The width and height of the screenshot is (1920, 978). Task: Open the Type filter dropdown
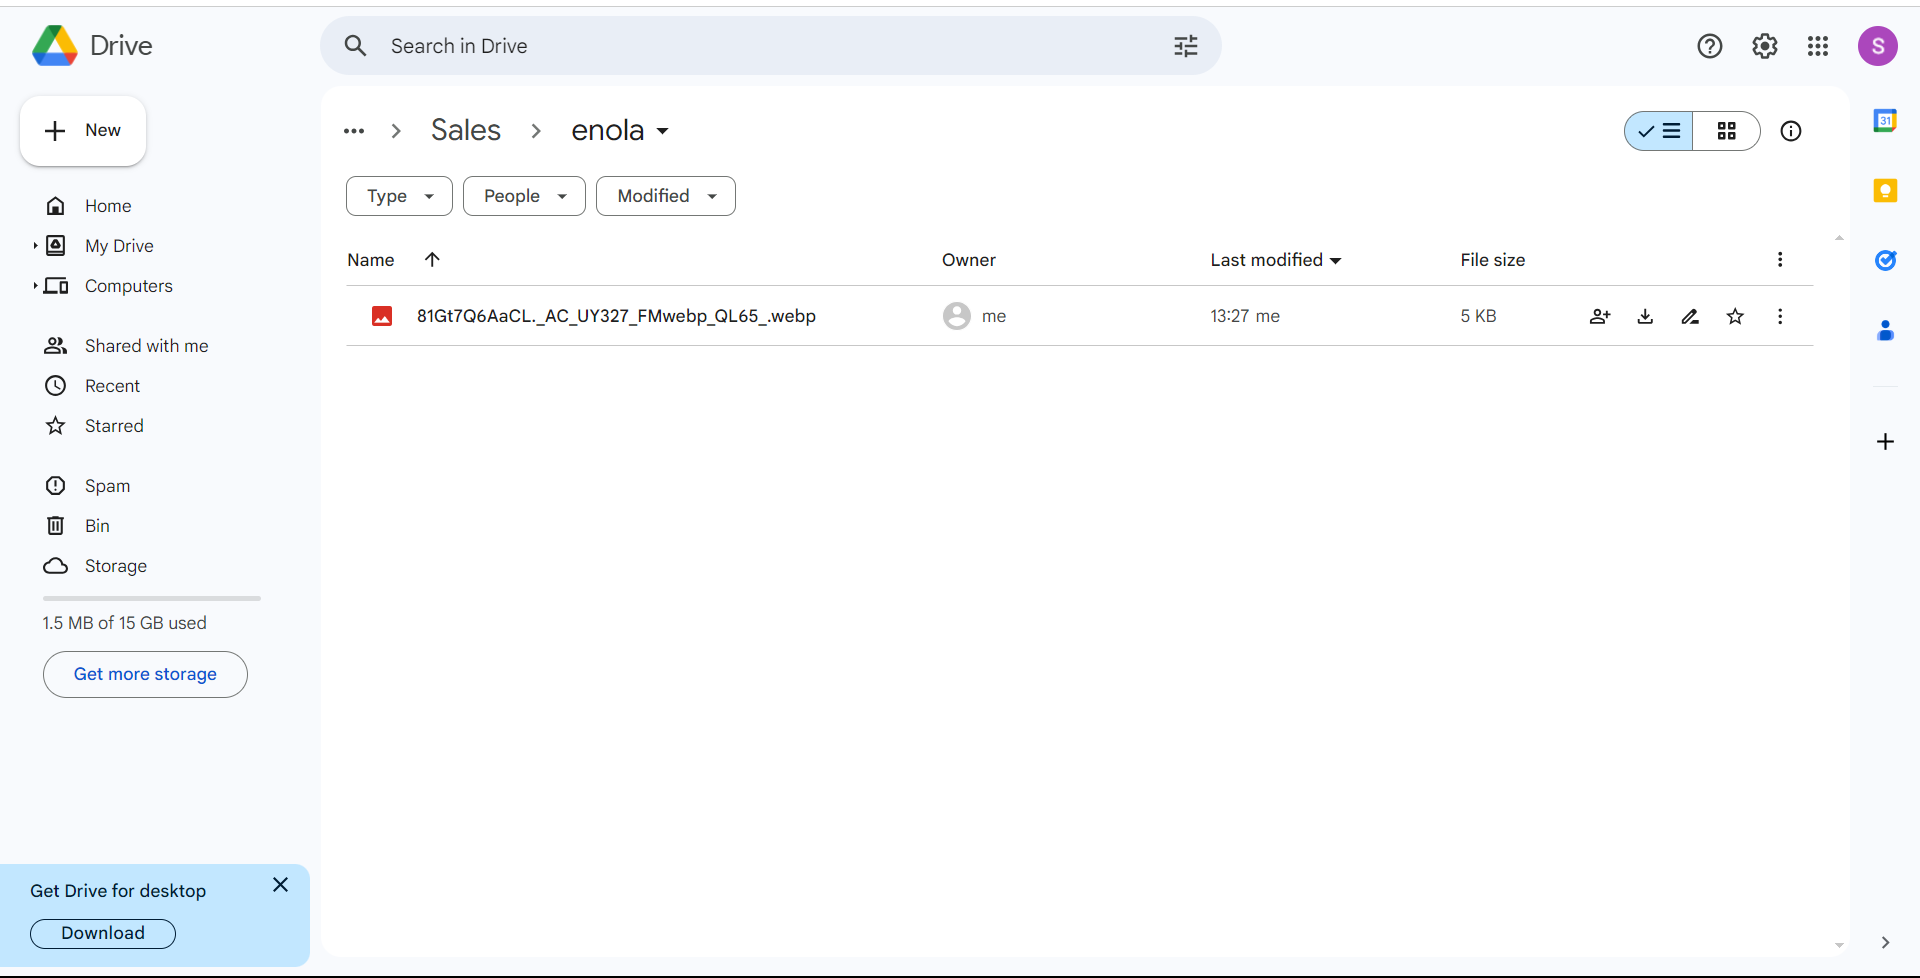click(399, 196)
